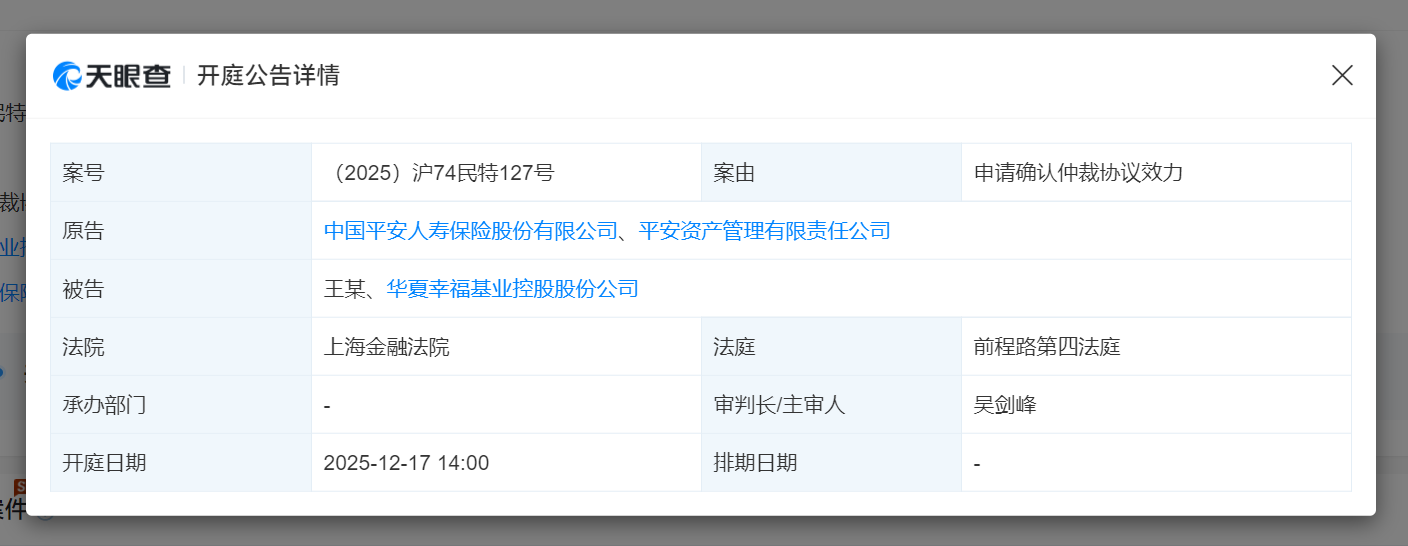This screenshot has width=1408, height=546.
Task: Click the 申请确认仲裁协议效力 case cause text
Action: (x=1078, y=173)
